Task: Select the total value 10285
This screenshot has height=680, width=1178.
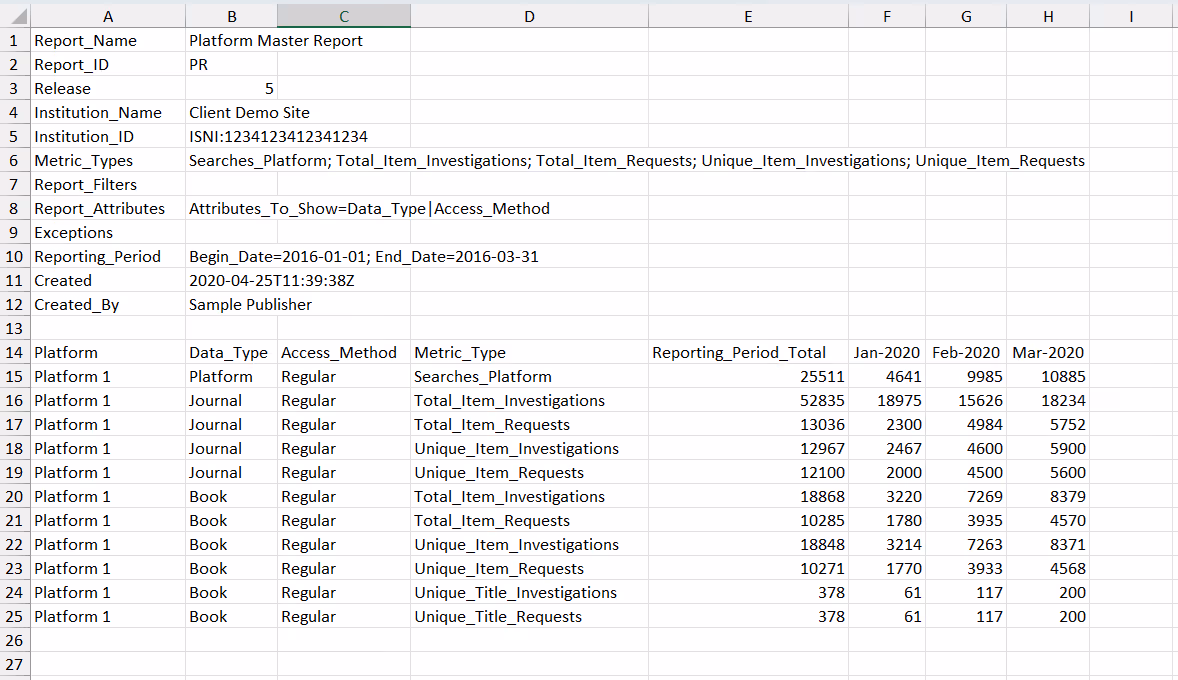Action: coord(748,521)
